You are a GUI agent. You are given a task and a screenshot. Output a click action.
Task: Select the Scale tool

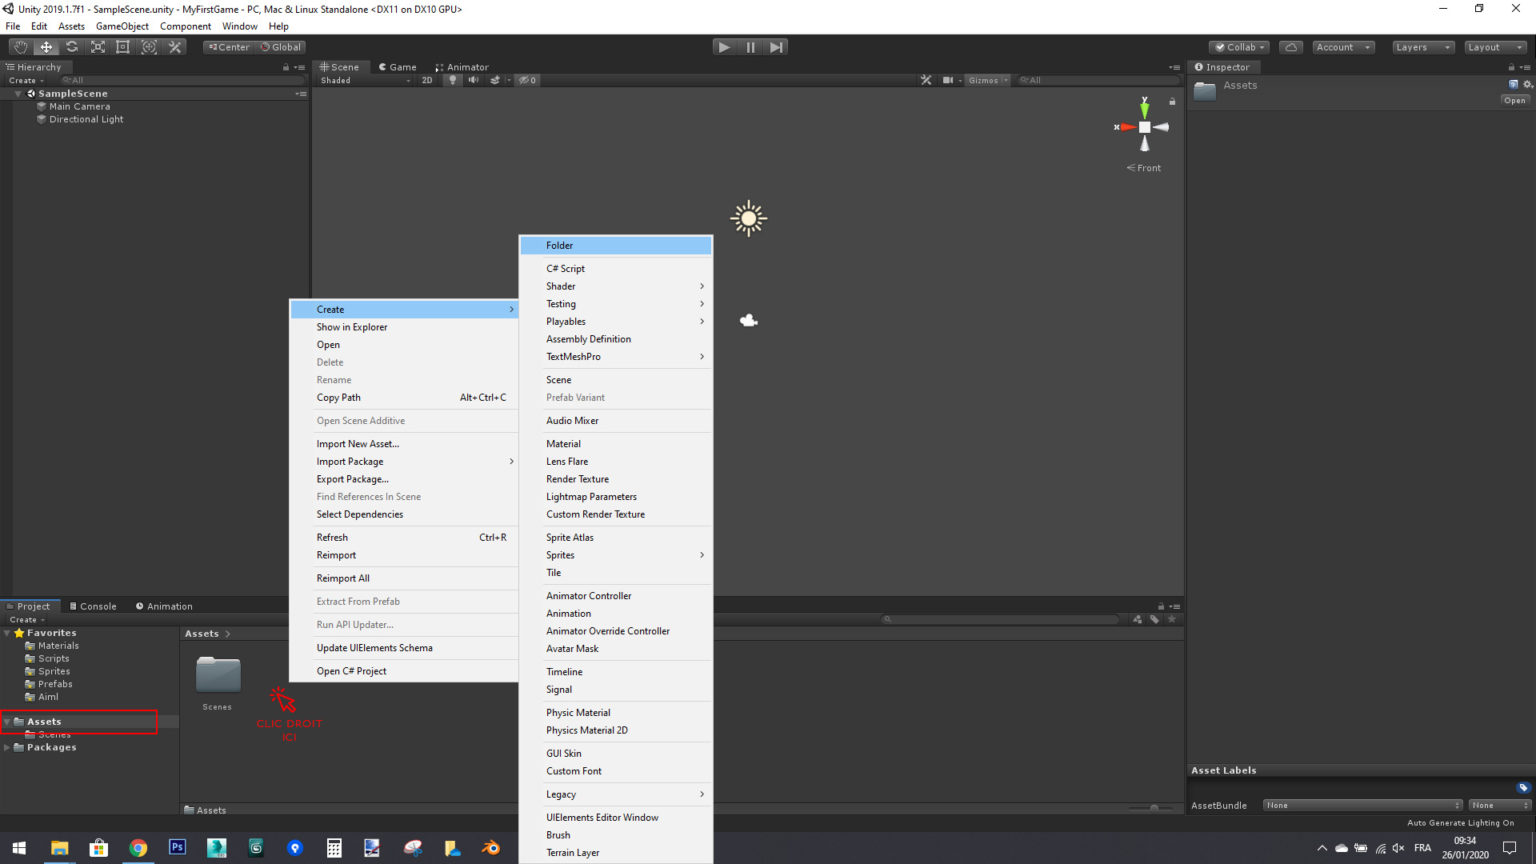tap(97, 47)
